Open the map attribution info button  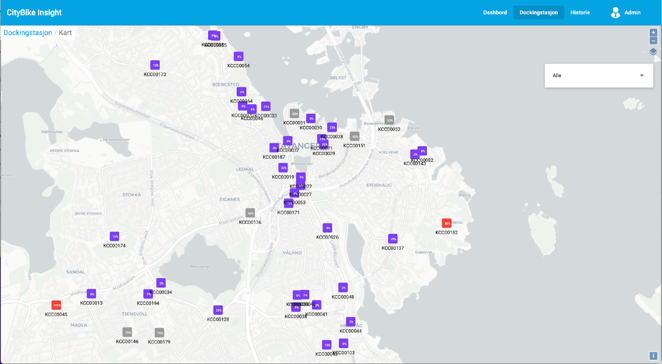point(653,356)
